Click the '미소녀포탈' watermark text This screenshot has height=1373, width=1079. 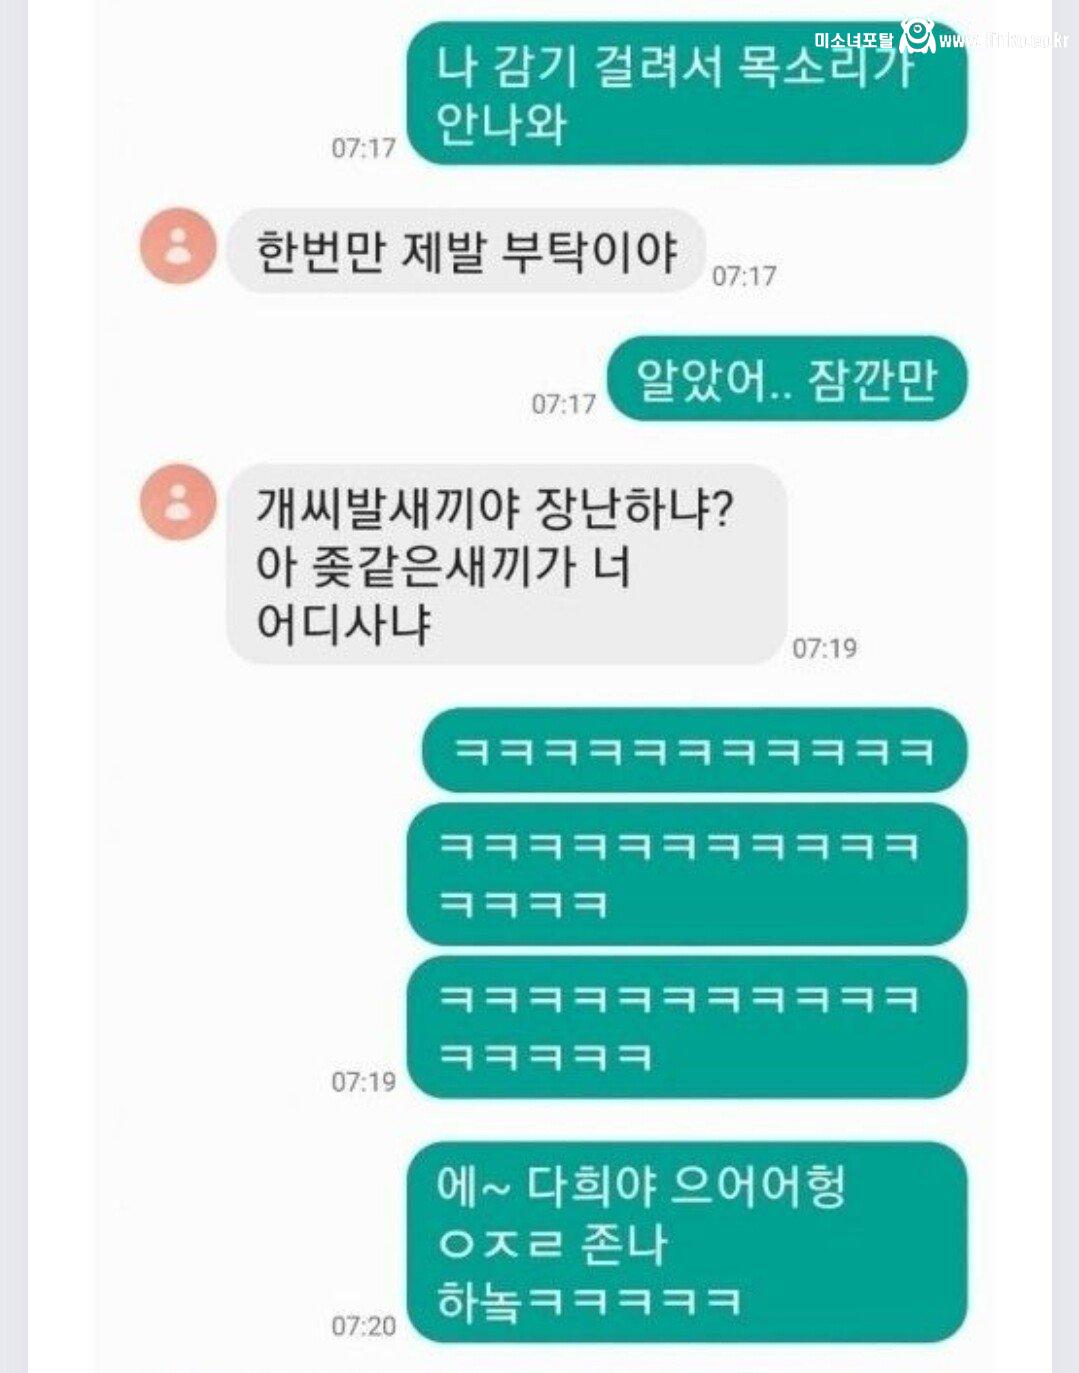point(854,41)
